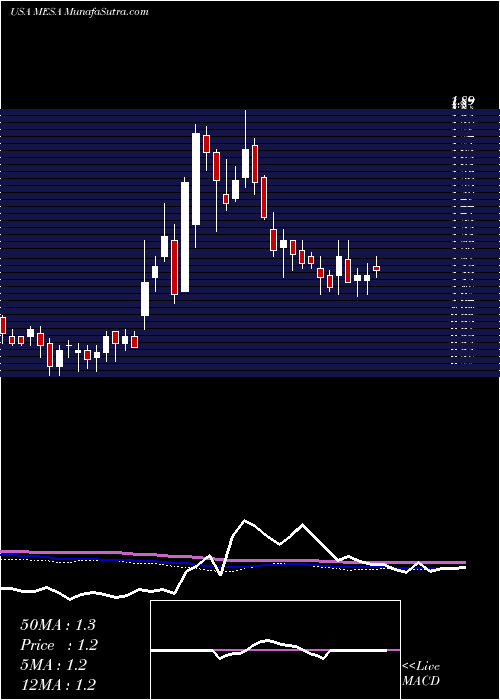Click inside the MACD inset chart box
Viewport: 500px width, 700px height.
point(275,650)
